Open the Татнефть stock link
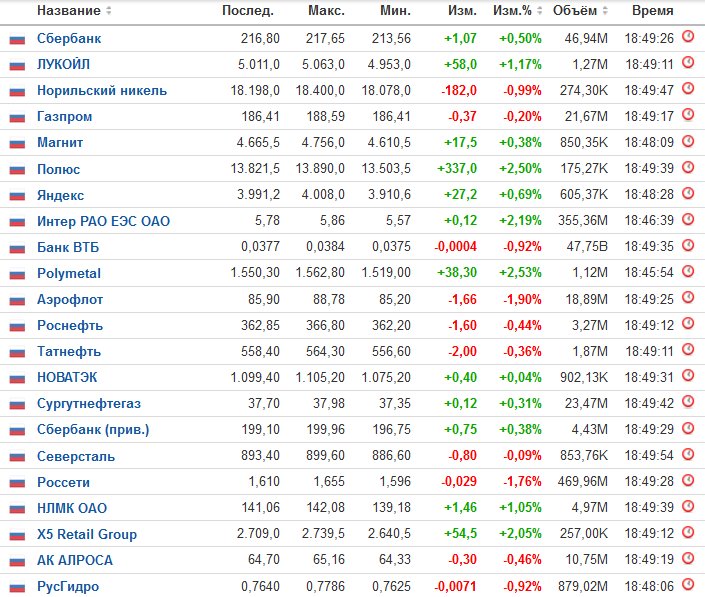 click(x=69, y=352)
